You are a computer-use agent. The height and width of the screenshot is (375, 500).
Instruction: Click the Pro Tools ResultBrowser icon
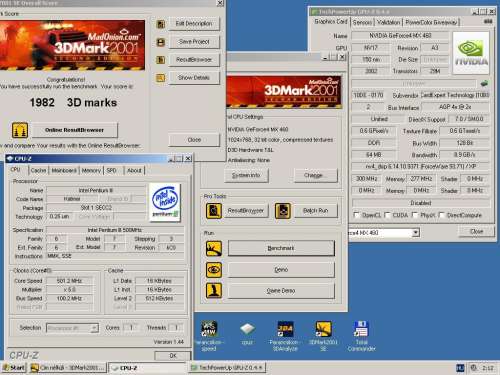click(214, 211)
